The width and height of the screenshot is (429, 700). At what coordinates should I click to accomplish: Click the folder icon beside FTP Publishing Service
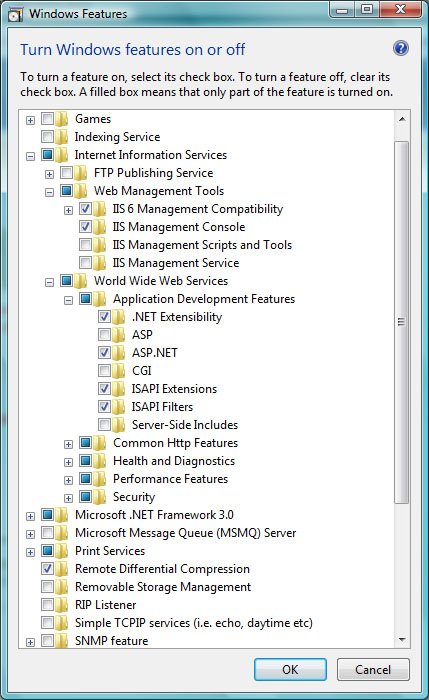(x=81, y=173)
